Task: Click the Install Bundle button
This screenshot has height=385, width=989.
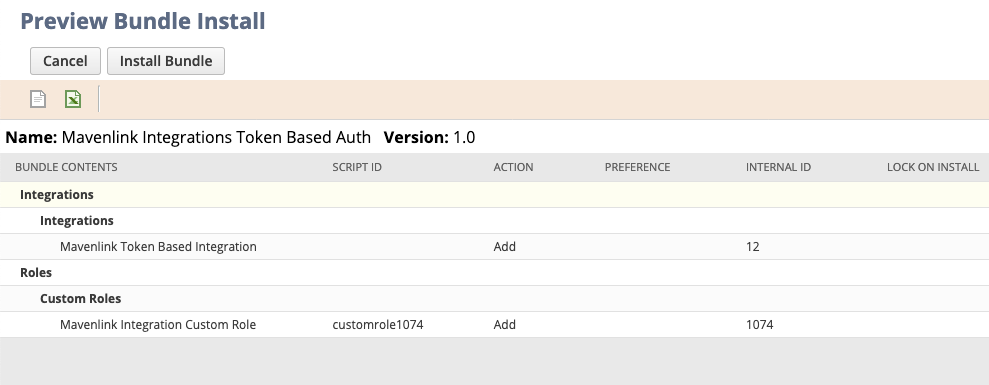Action: 166,61
